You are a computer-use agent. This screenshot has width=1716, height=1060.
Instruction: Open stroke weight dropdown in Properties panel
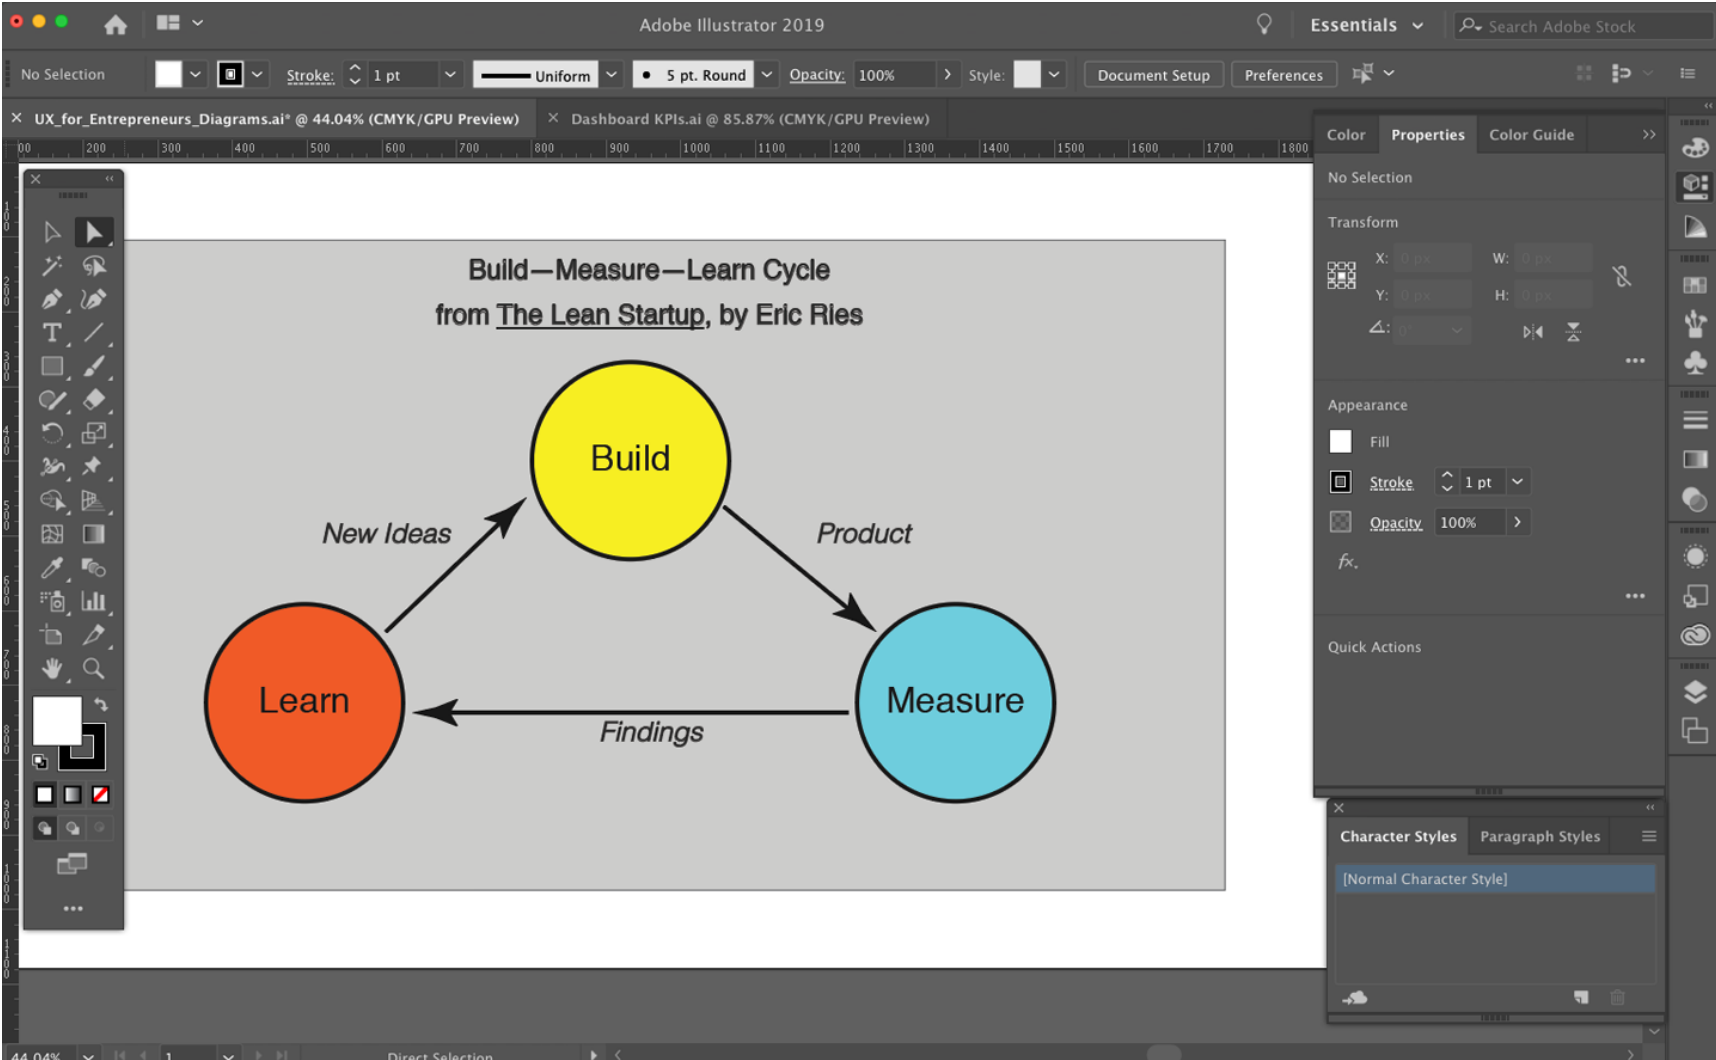pyautogui.click(x=1518, y=482)
